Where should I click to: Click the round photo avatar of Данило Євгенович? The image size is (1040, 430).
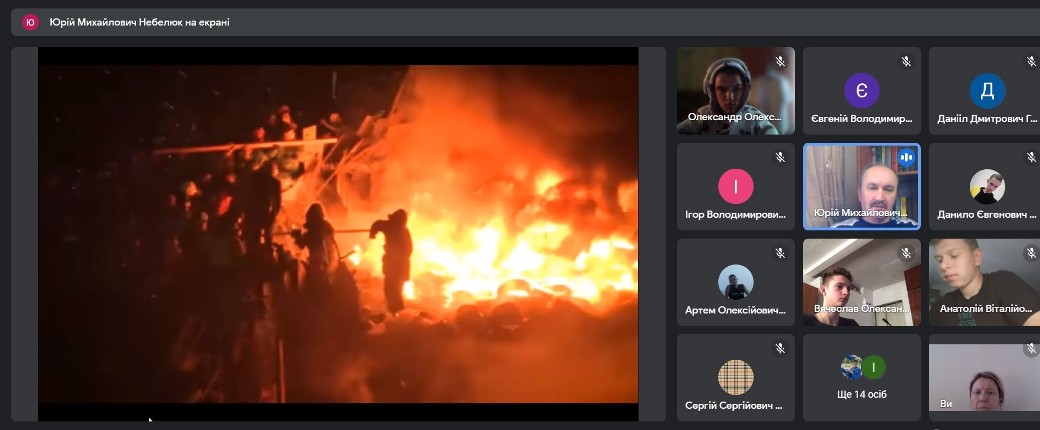(x=987, y=186)
